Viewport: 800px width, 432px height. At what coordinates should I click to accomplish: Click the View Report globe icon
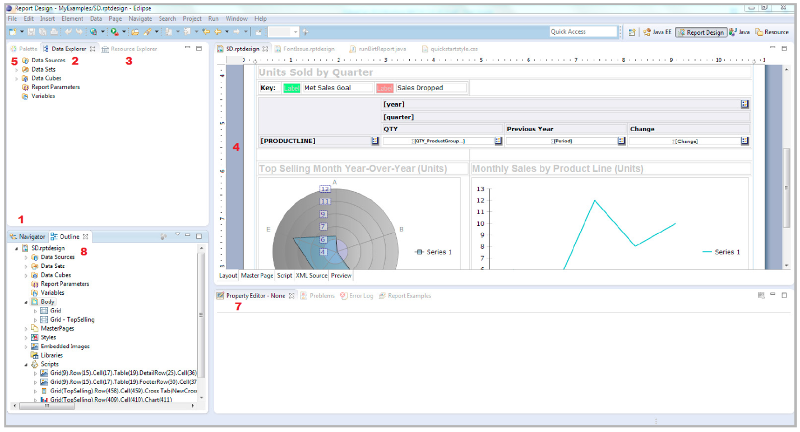[x=93, y=32]
